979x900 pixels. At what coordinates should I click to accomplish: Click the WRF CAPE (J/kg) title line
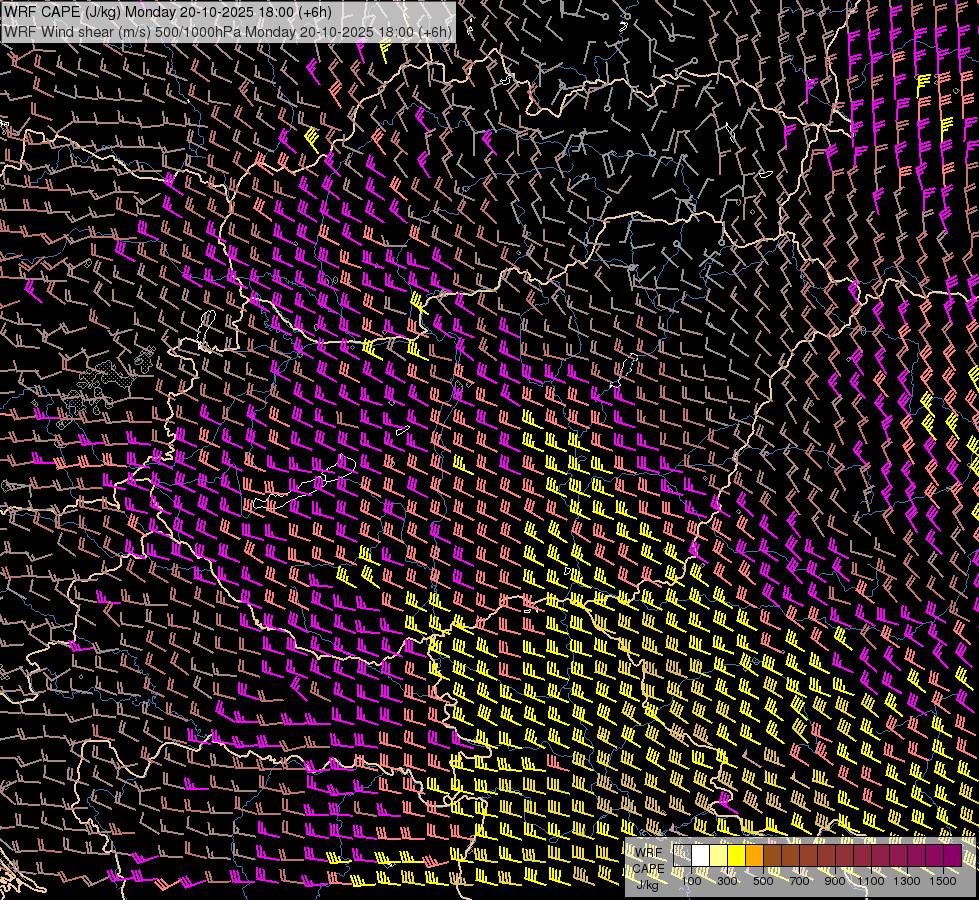point(168,12)
